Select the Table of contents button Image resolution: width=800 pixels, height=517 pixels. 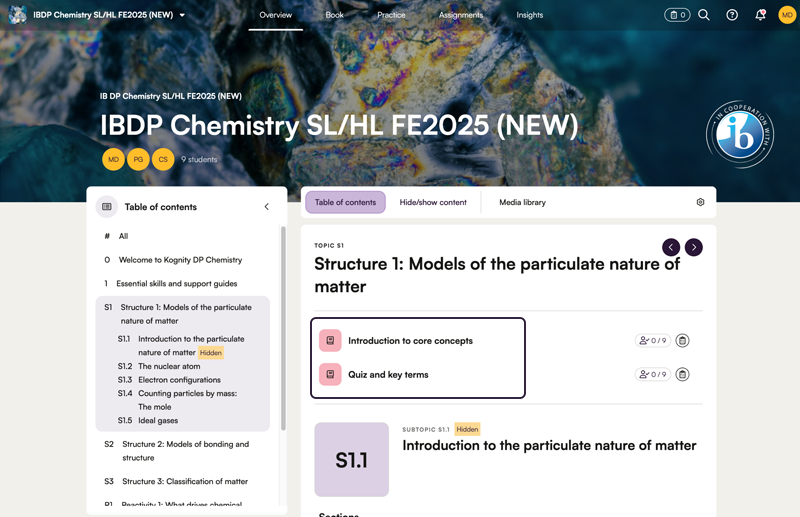tap(345, 202)
